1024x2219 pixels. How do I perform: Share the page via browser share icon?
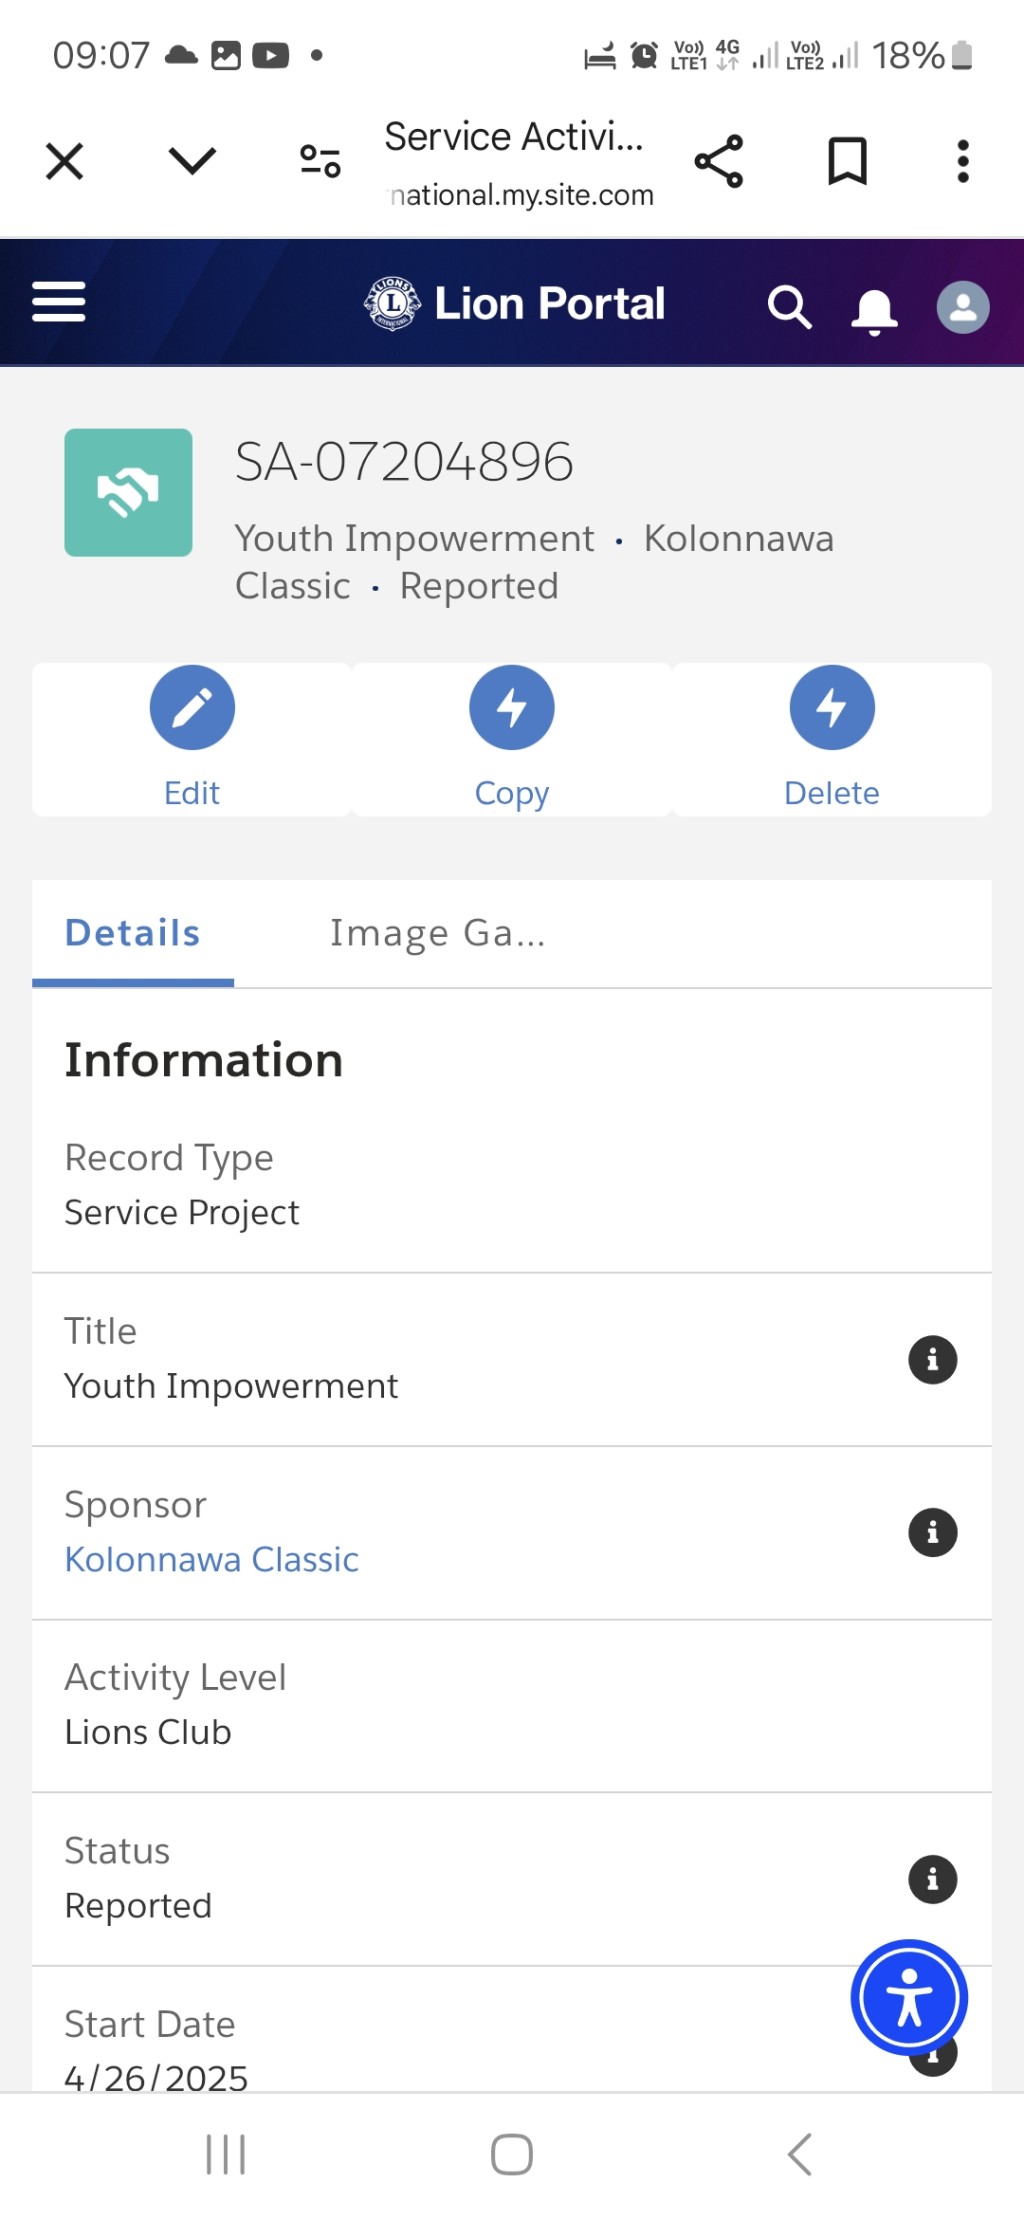[719, 161]
